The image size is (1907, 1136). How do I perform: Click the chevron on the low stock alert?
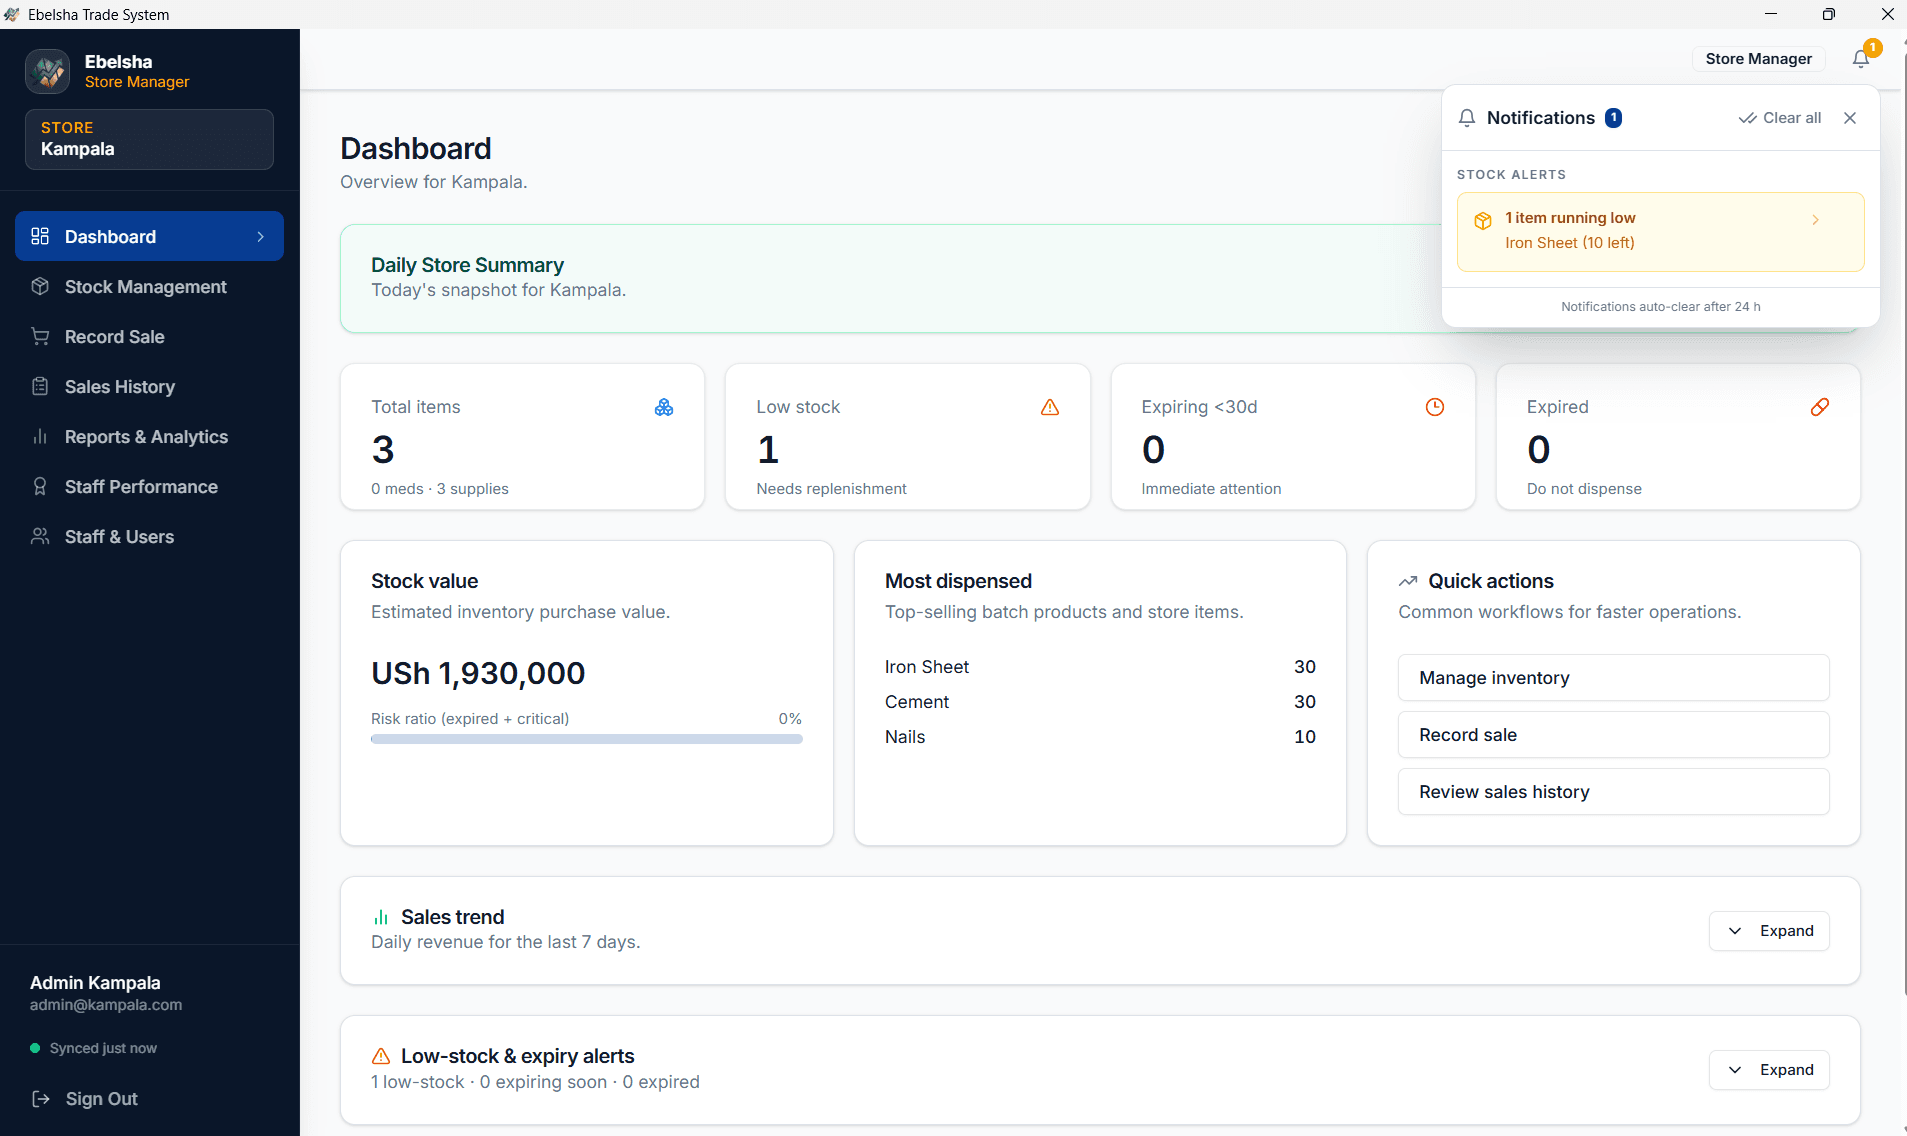click(1816, 220)
